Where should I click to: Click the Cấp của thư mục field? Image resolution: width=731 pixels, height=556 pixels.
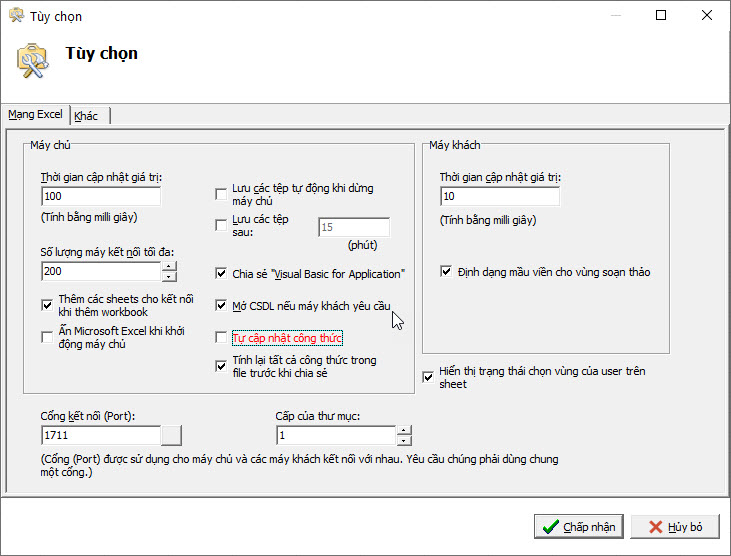click(336, 435)
